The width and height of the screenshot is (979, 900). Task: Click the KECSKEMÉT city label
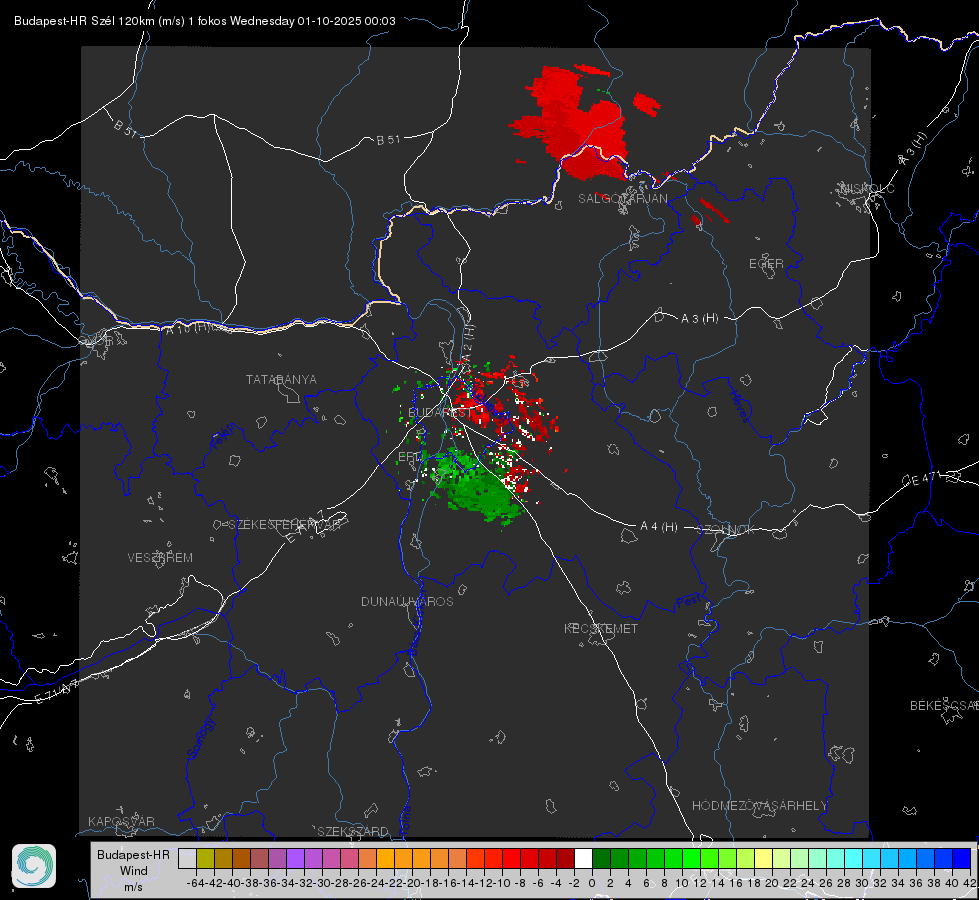601,628
